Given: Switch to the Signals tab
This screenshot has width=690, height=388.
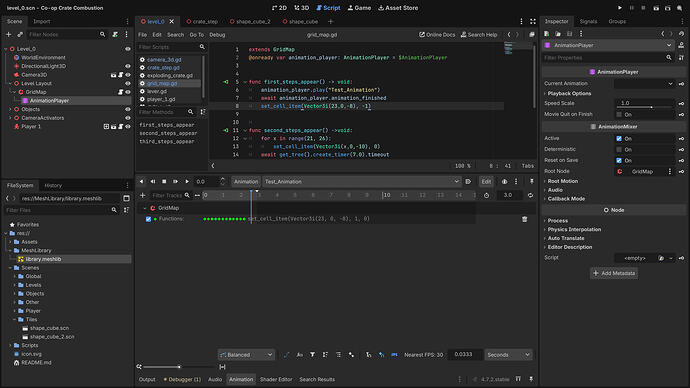Looking at the screenshot, I should 588,21.
